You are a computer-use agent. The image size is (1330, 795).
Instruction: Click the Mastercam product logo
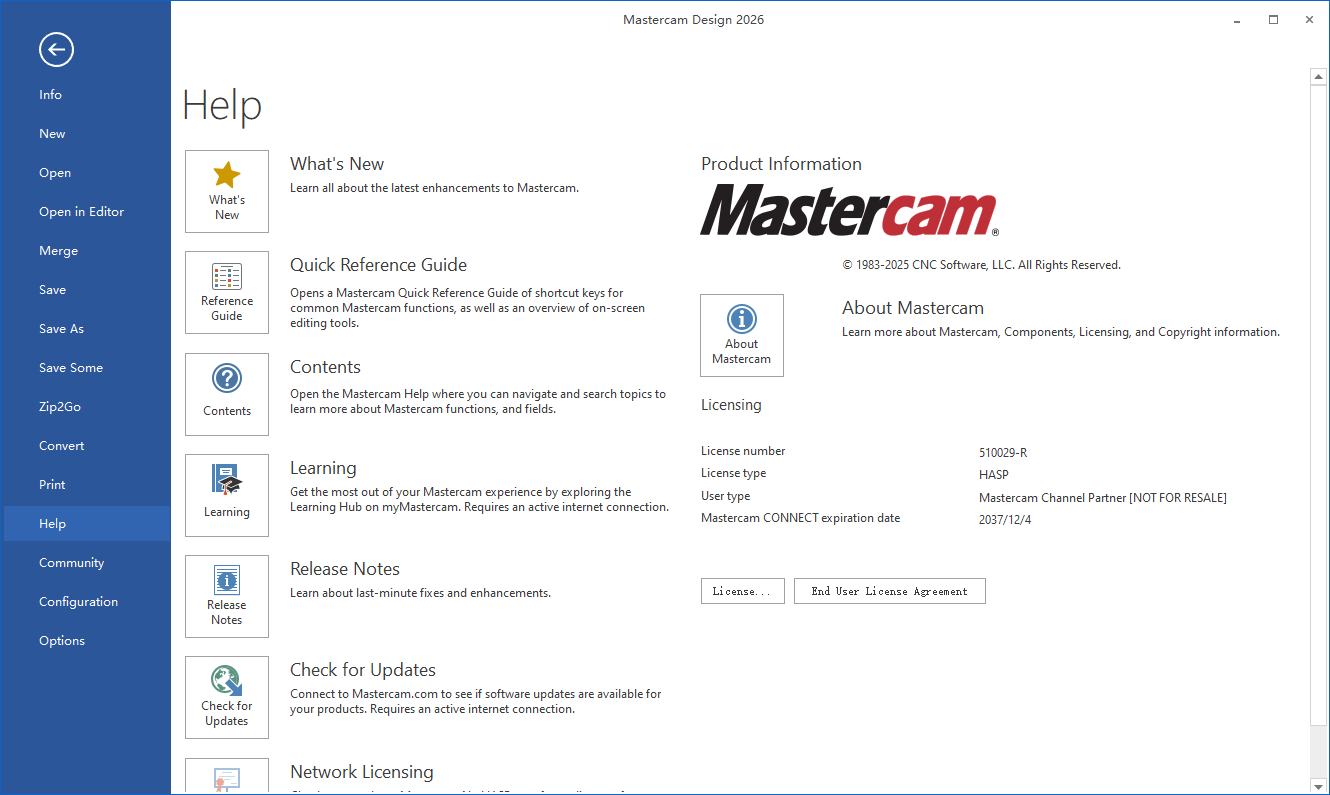point(848,211)
